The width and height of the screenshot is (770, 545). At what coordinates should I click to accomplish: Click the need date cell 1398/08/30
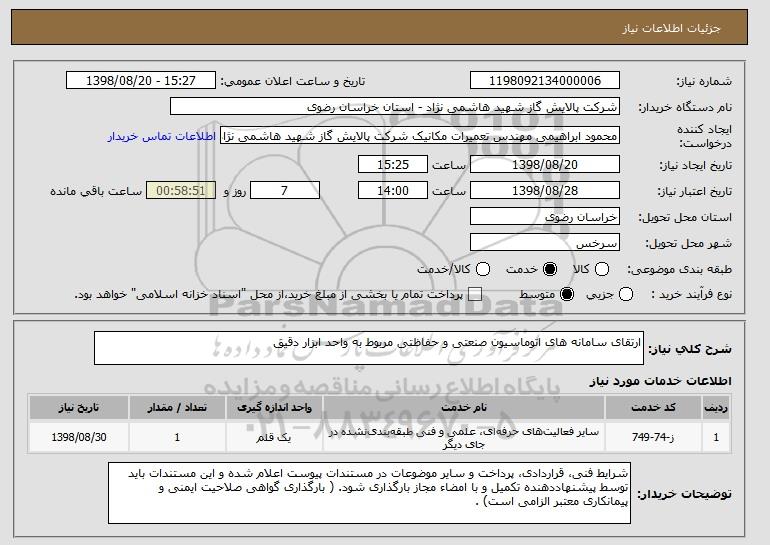pos(79,437)
